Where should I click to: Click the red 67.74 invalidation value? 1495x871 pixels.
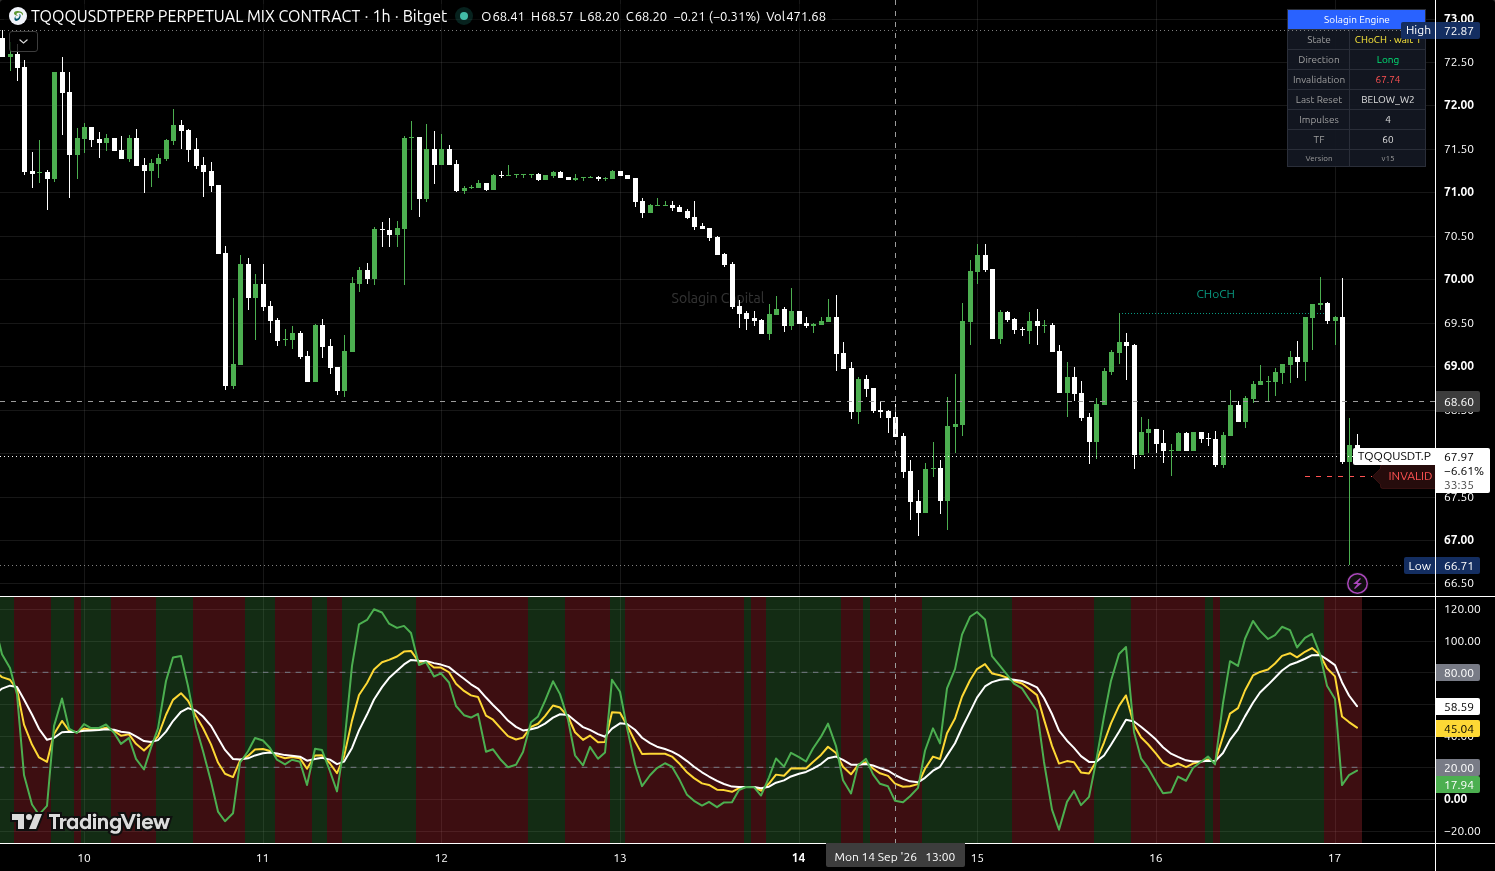tap(1387, 80)
